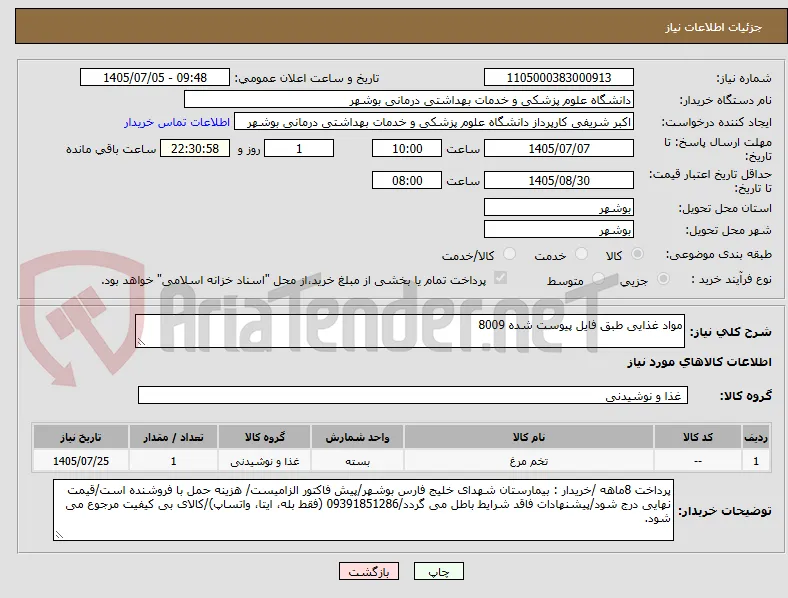Click the response deadline date 1405/07/07
The width and height of the screenshot is (788, 598).
(x=559, y=148)
